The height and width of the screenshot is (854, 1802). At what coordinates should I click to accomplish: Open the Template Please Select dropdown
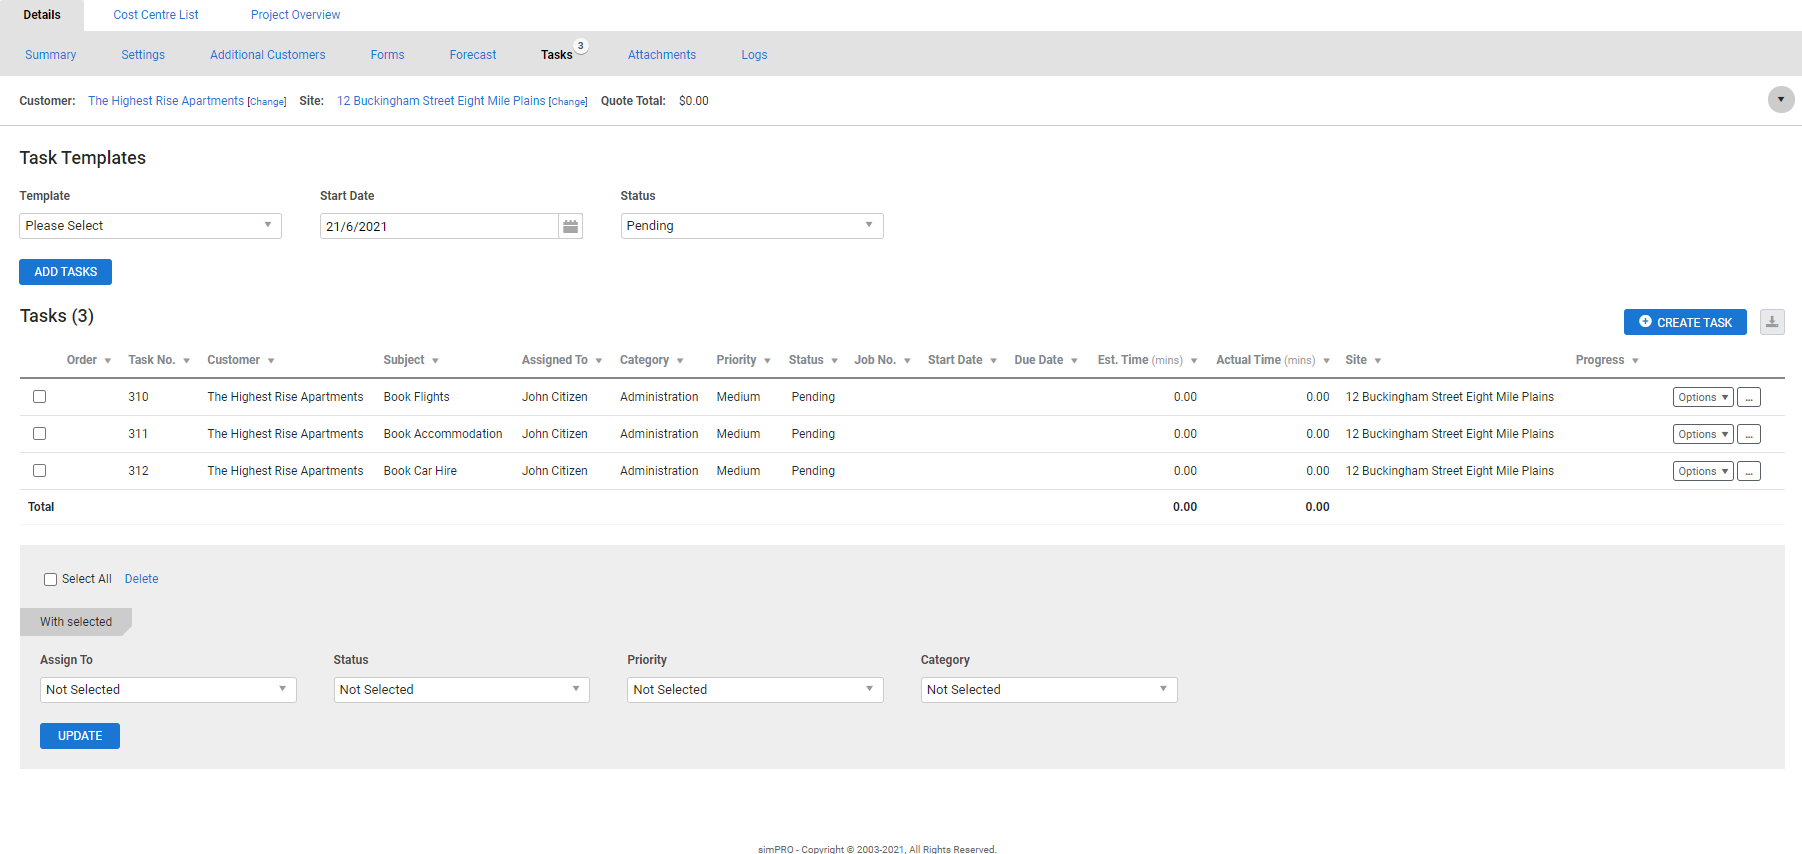150,226
